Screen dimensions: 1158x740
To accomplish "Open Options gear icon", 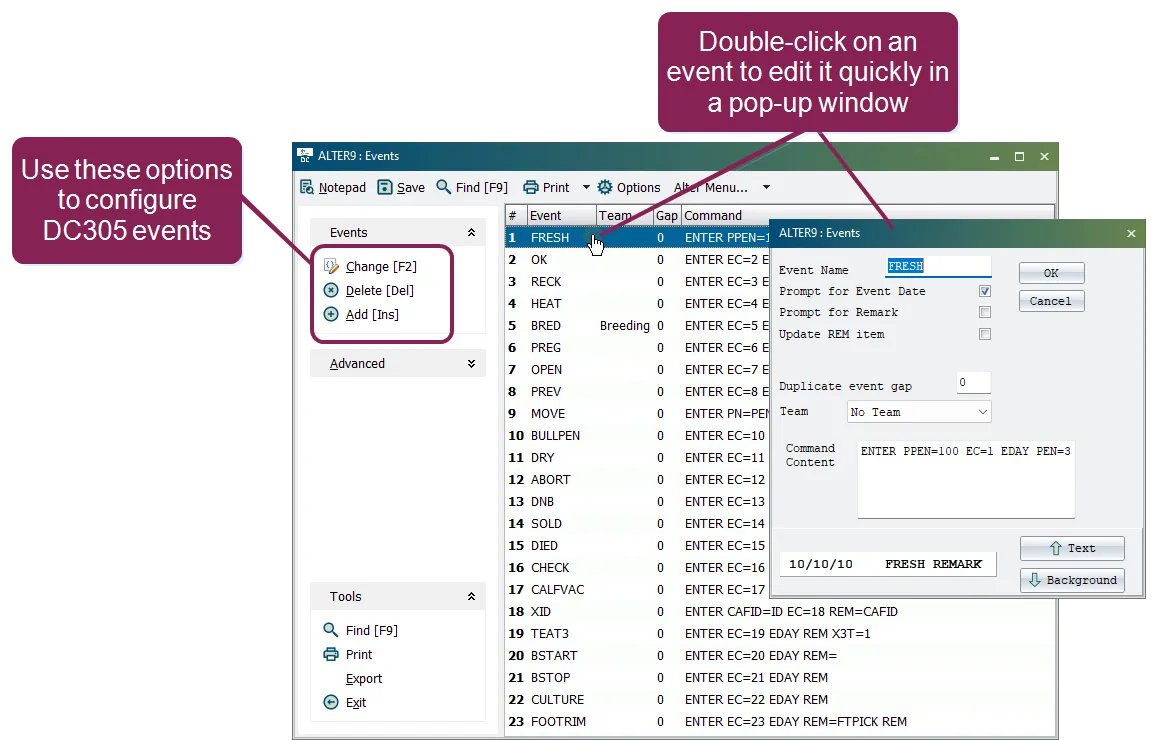I will point(605,188).
